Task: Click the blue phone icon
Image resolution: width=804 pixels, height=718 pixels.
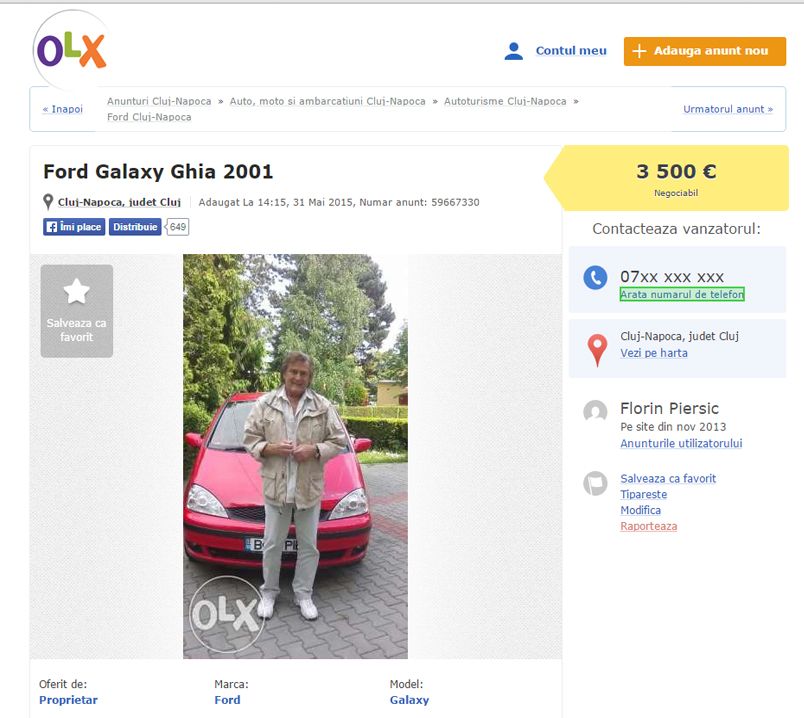Action: 596,278
